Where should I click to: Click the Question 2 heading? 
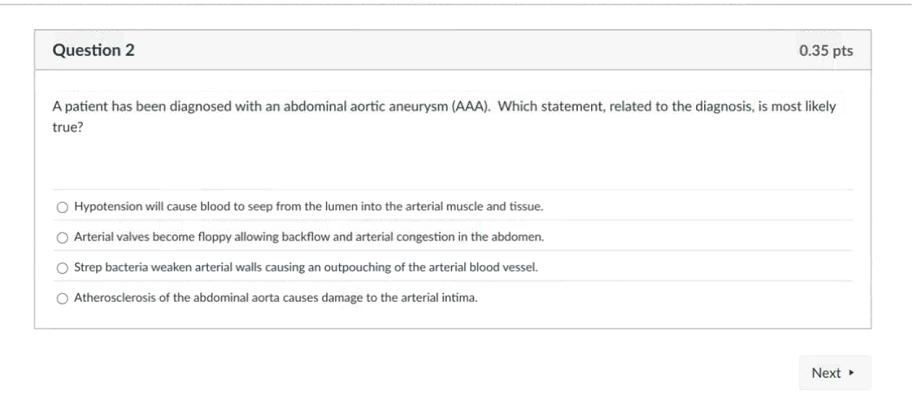93,51
